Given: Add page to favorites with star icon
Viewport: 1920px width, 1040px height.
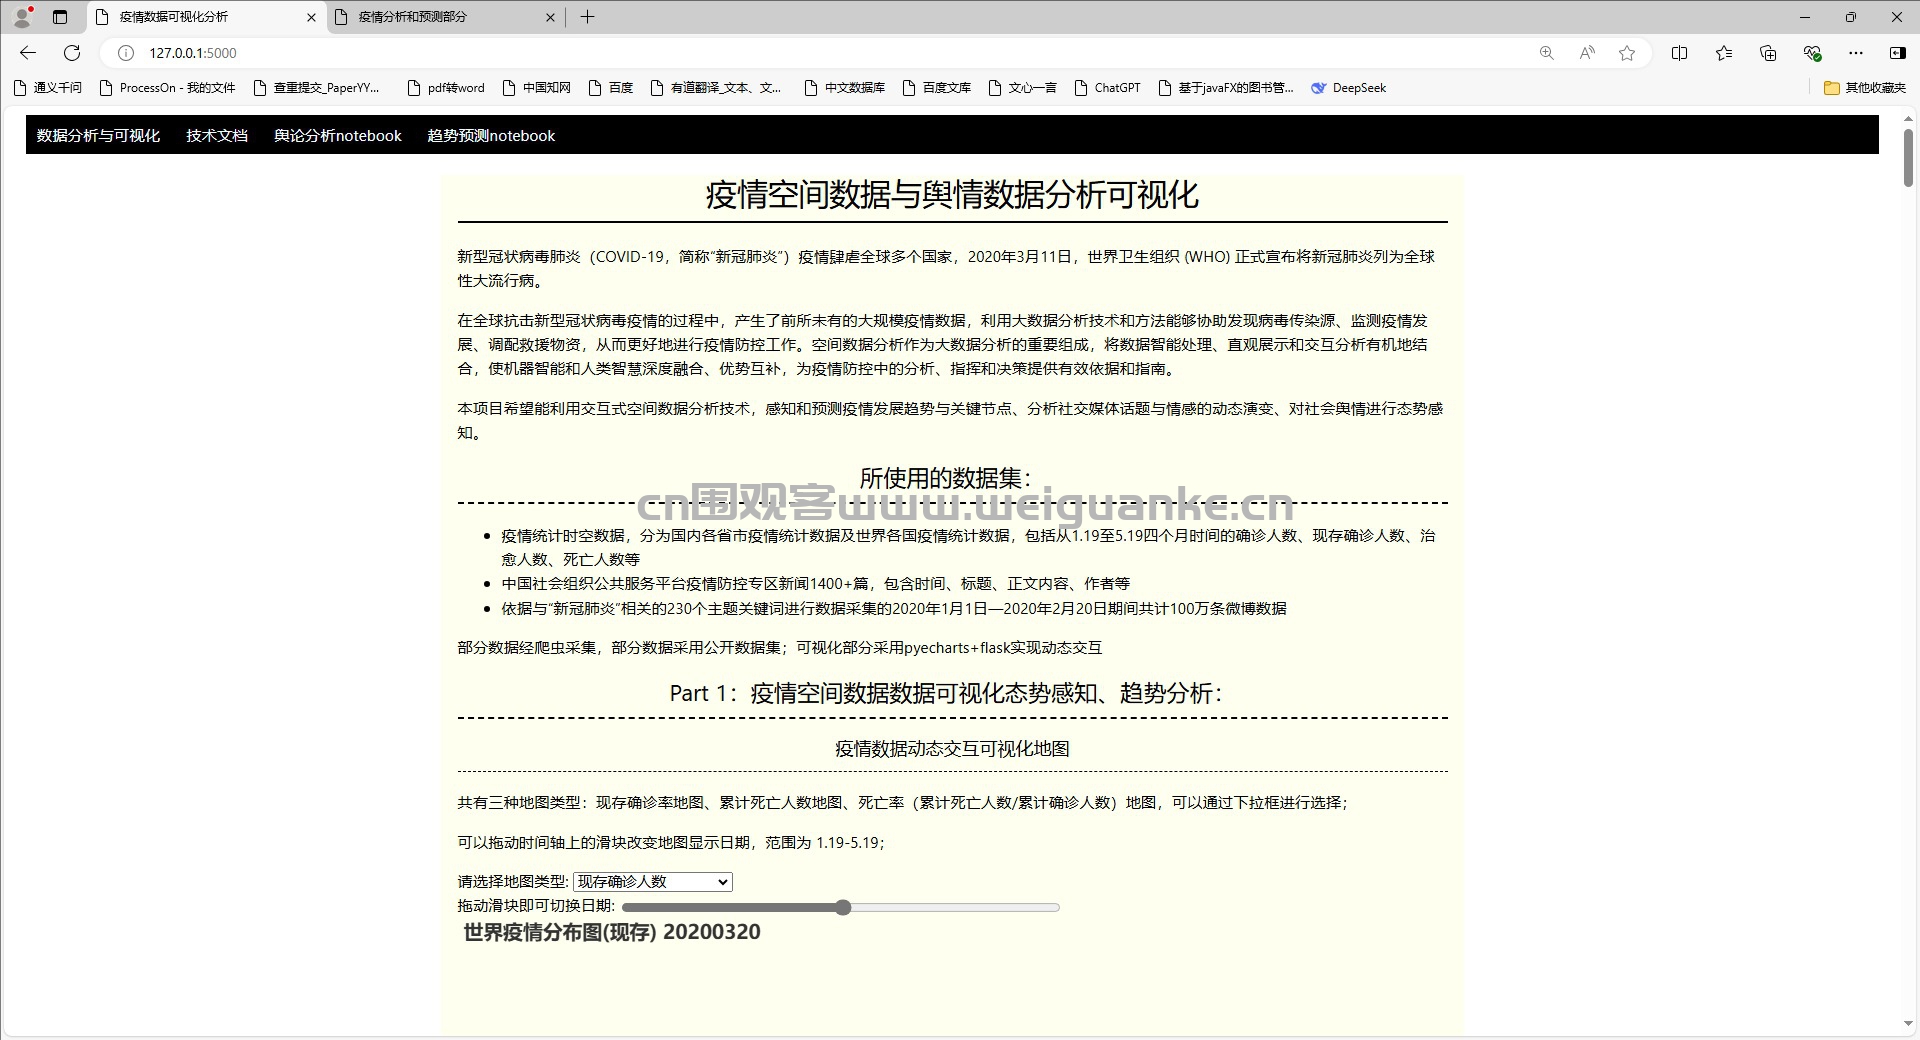Looking at the screenshot, I should pos(1627,53).
